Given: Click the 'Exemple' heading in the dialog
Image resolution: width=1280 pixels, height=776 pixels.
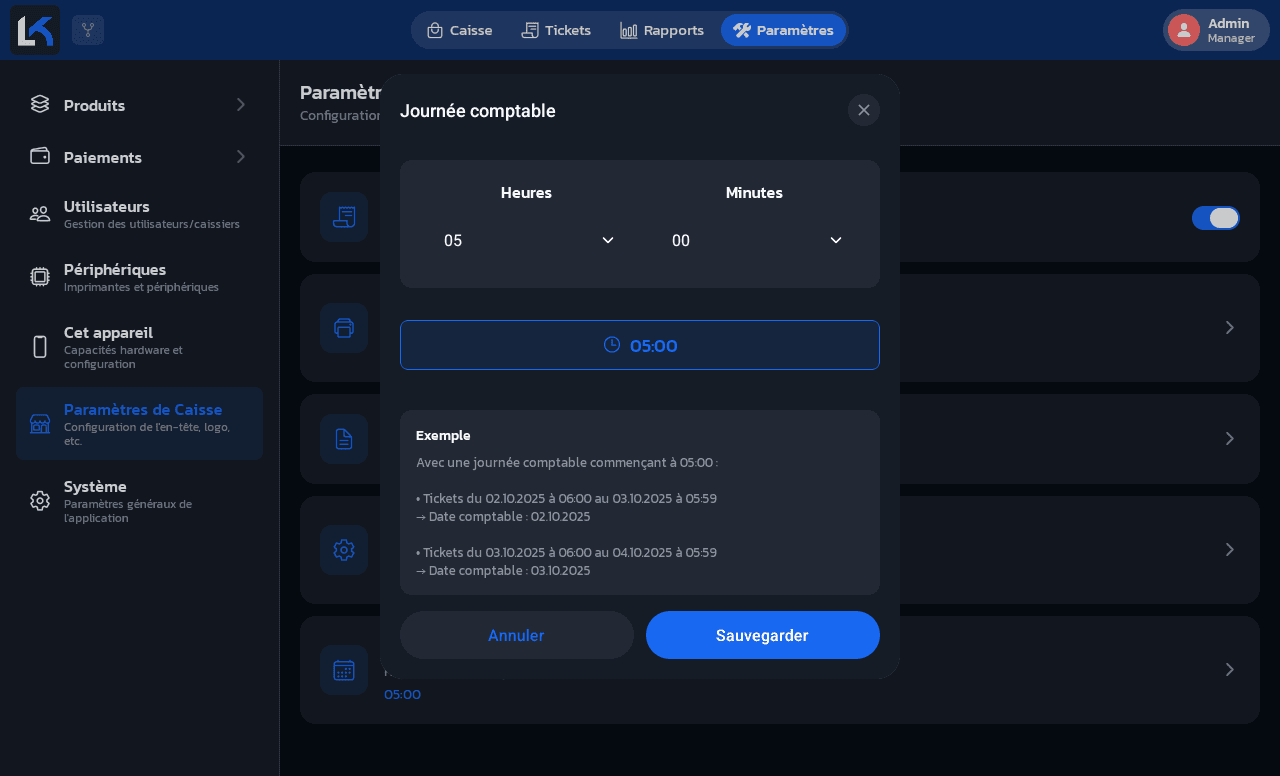Looking at the screenshot, I should [x=443, y=435].
